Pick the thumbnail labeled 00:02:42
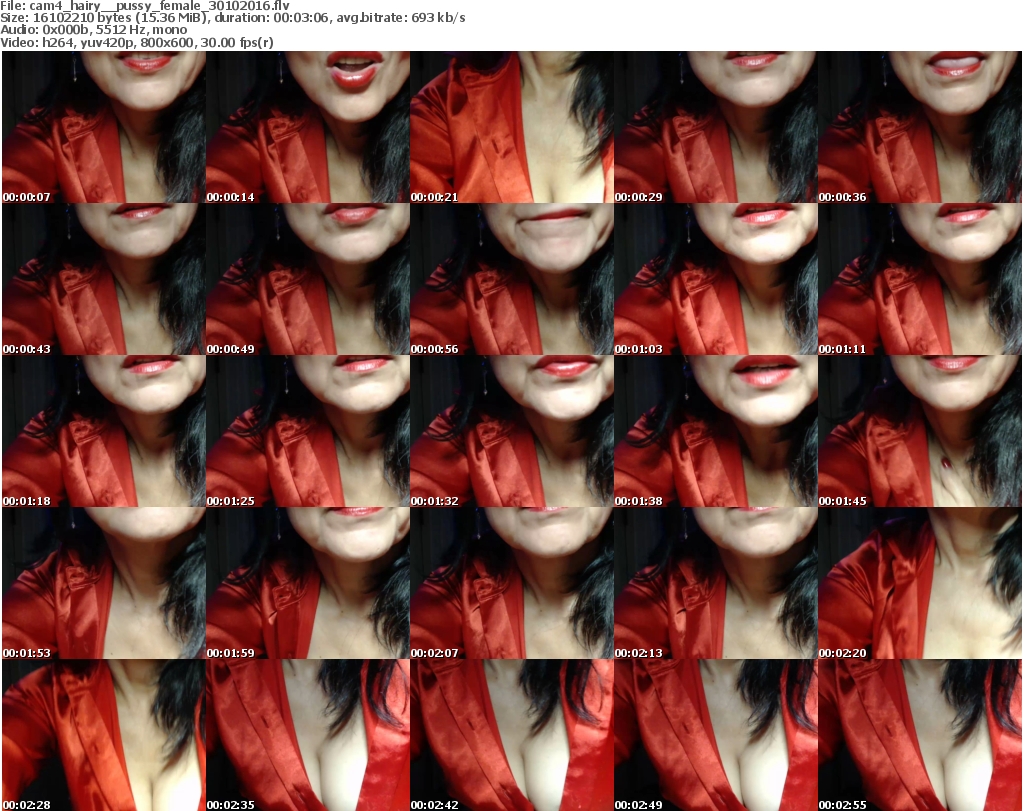The image size is (1024, 811). (x=512, y=736)
